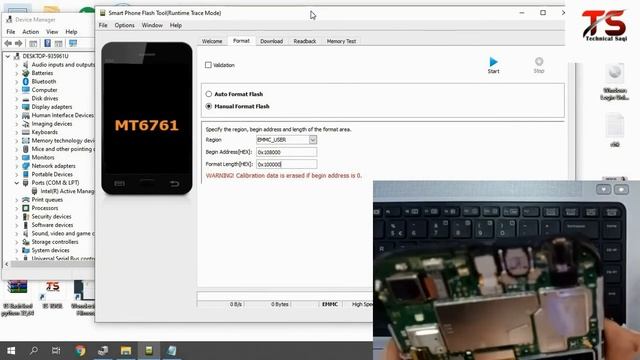
Task: Open the Region EMMC_USER dropdown
Action: tap(313, 140)
